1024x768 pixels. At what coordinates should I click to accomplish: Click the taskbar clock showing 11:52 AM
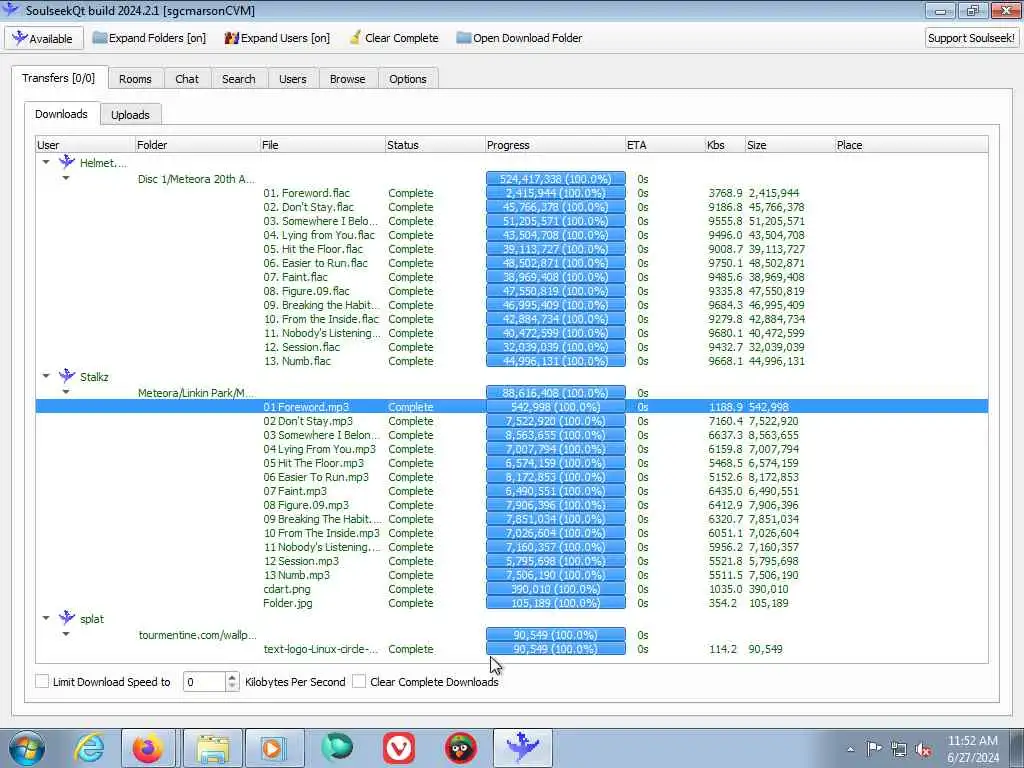(972, 748)
